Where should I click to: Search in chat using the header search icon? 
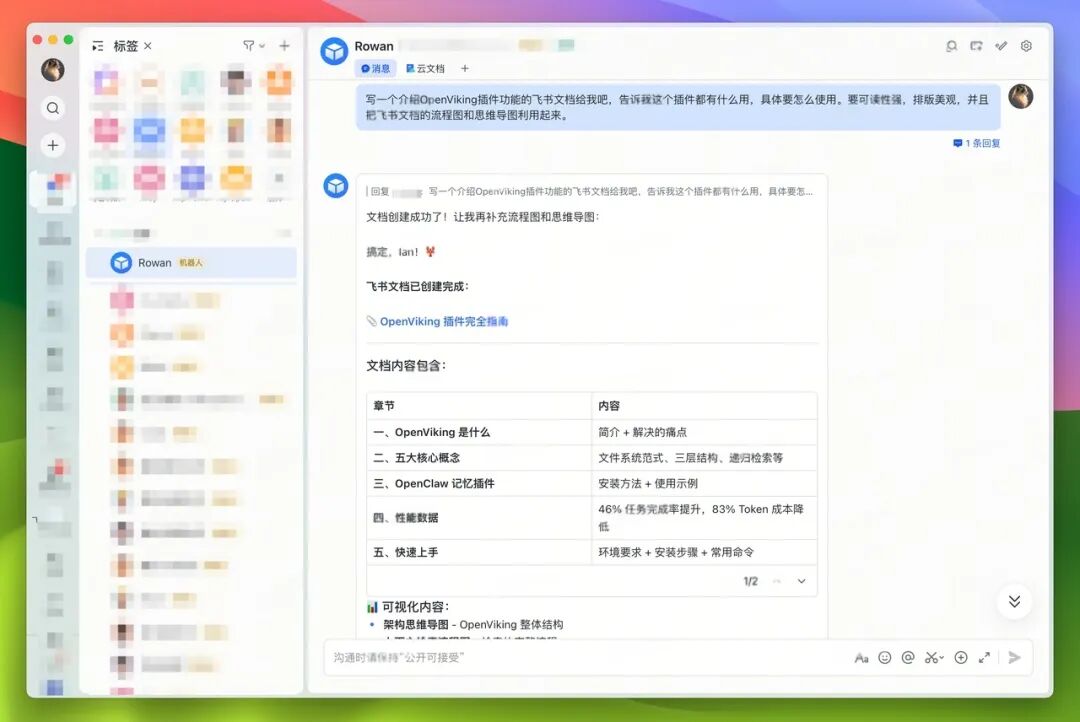[x=951, y=46]
